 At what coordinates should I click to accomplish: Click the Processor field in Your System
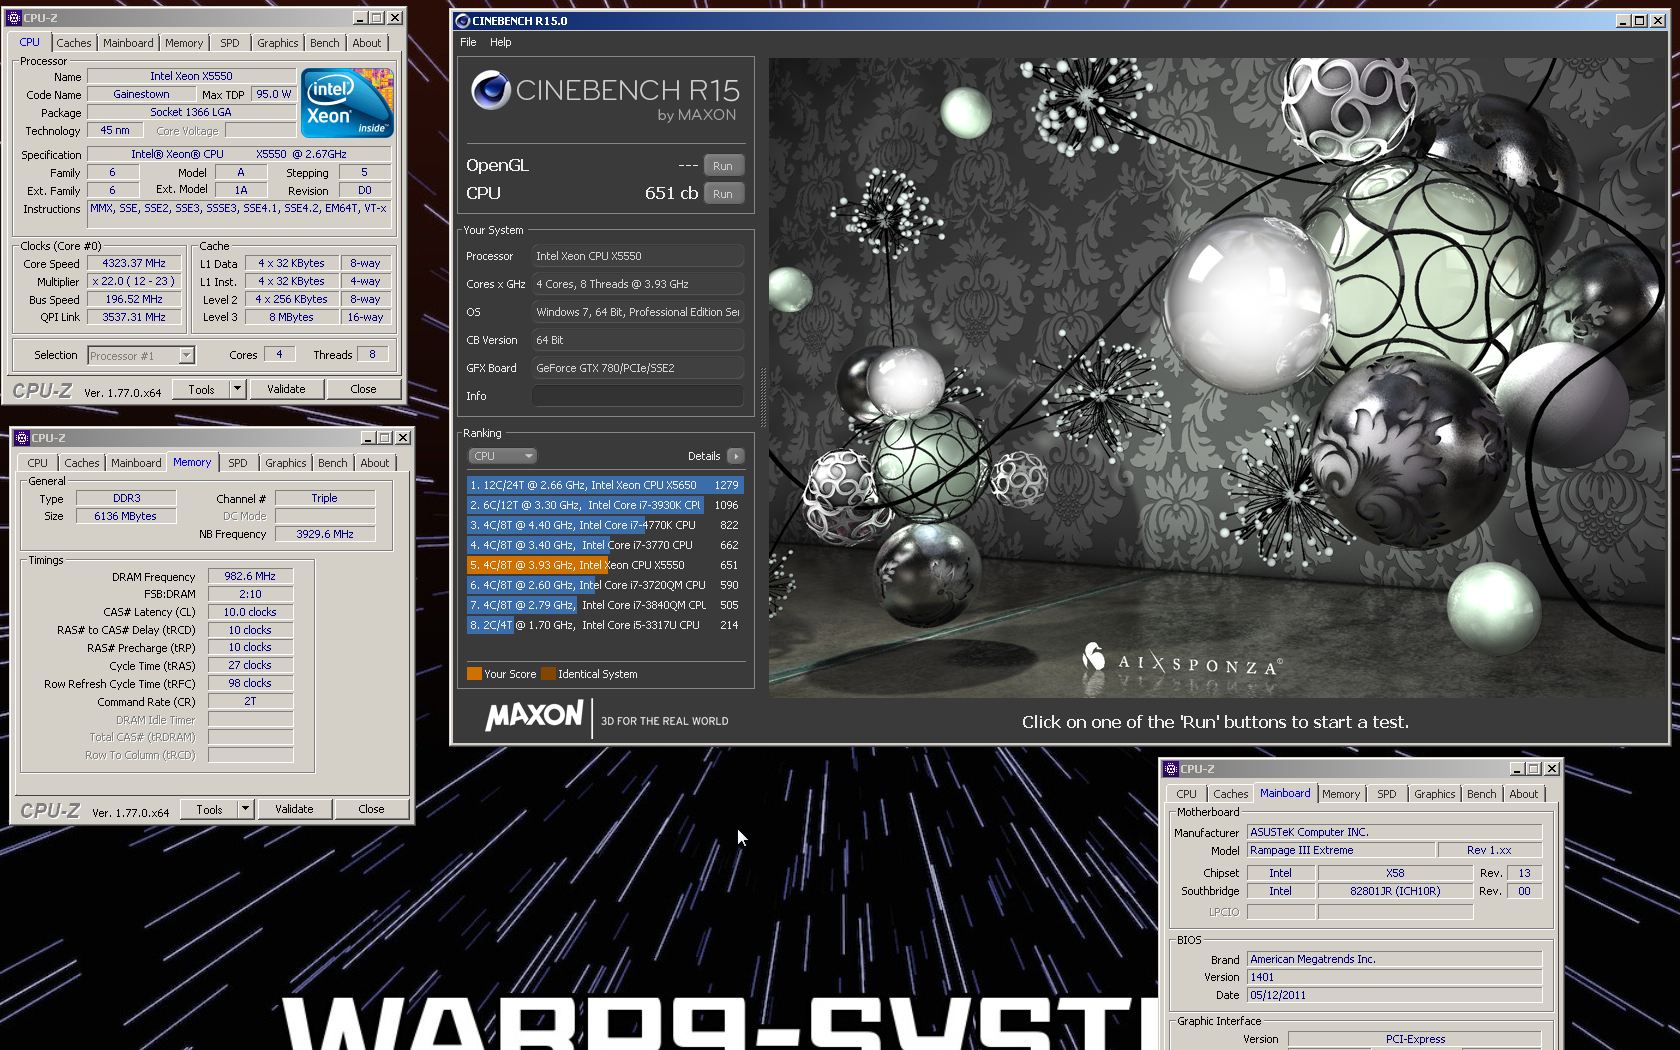(638, 256)
